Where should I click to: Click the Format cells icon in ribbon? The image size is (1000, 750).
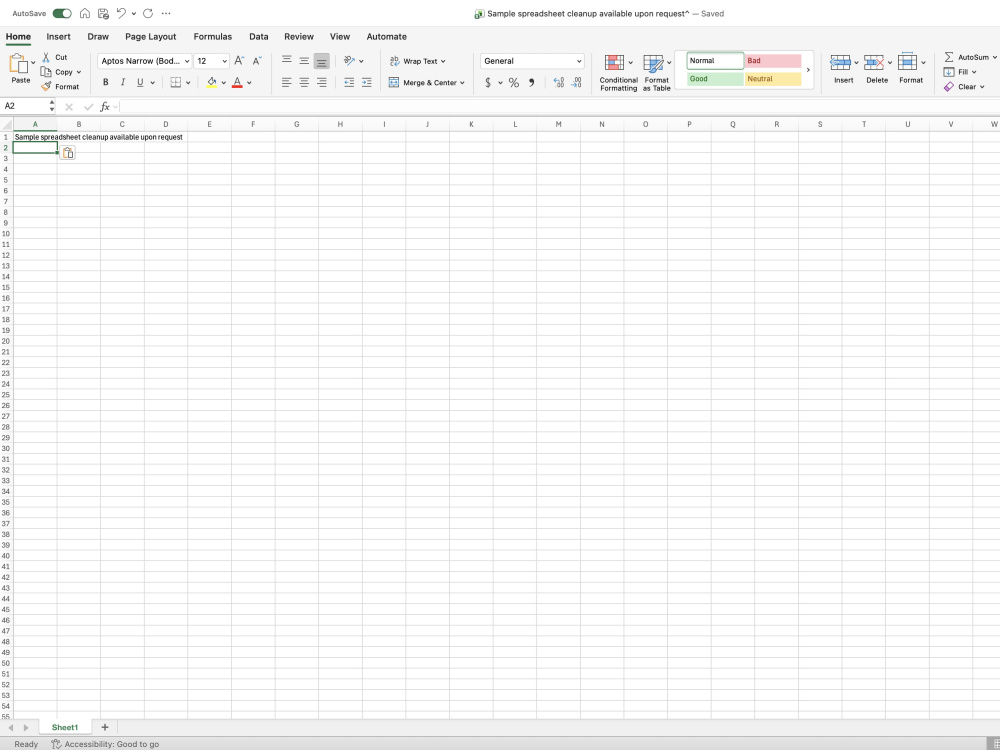tap(908, 62)
